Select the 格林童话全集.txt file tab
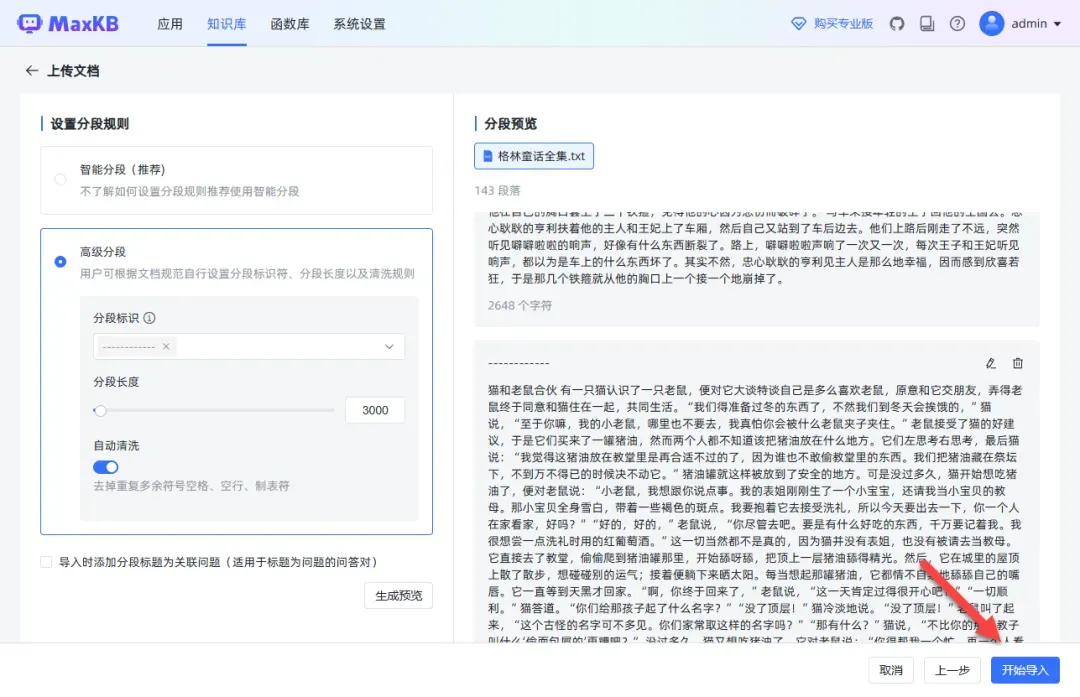The width and height of the screenshot is (1080, 697). [534, 156]
